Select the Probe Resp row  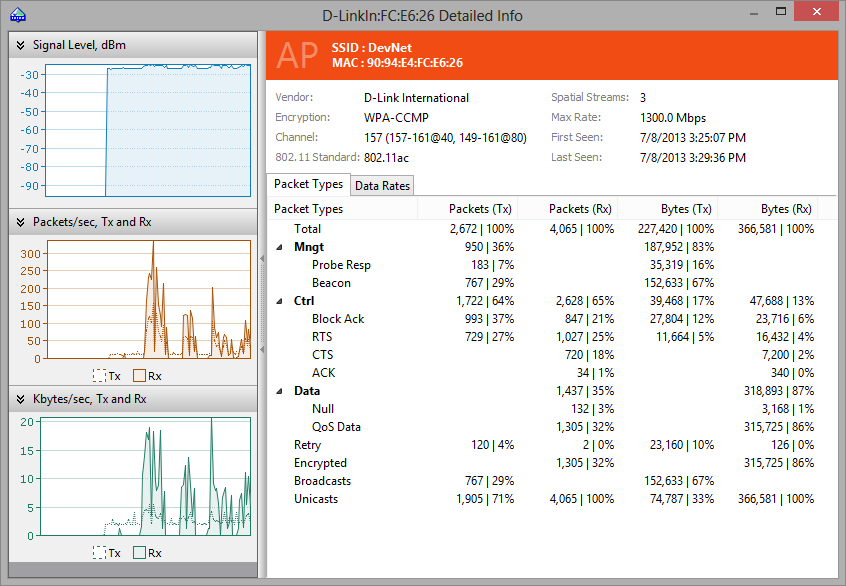(x=551, y=265)
